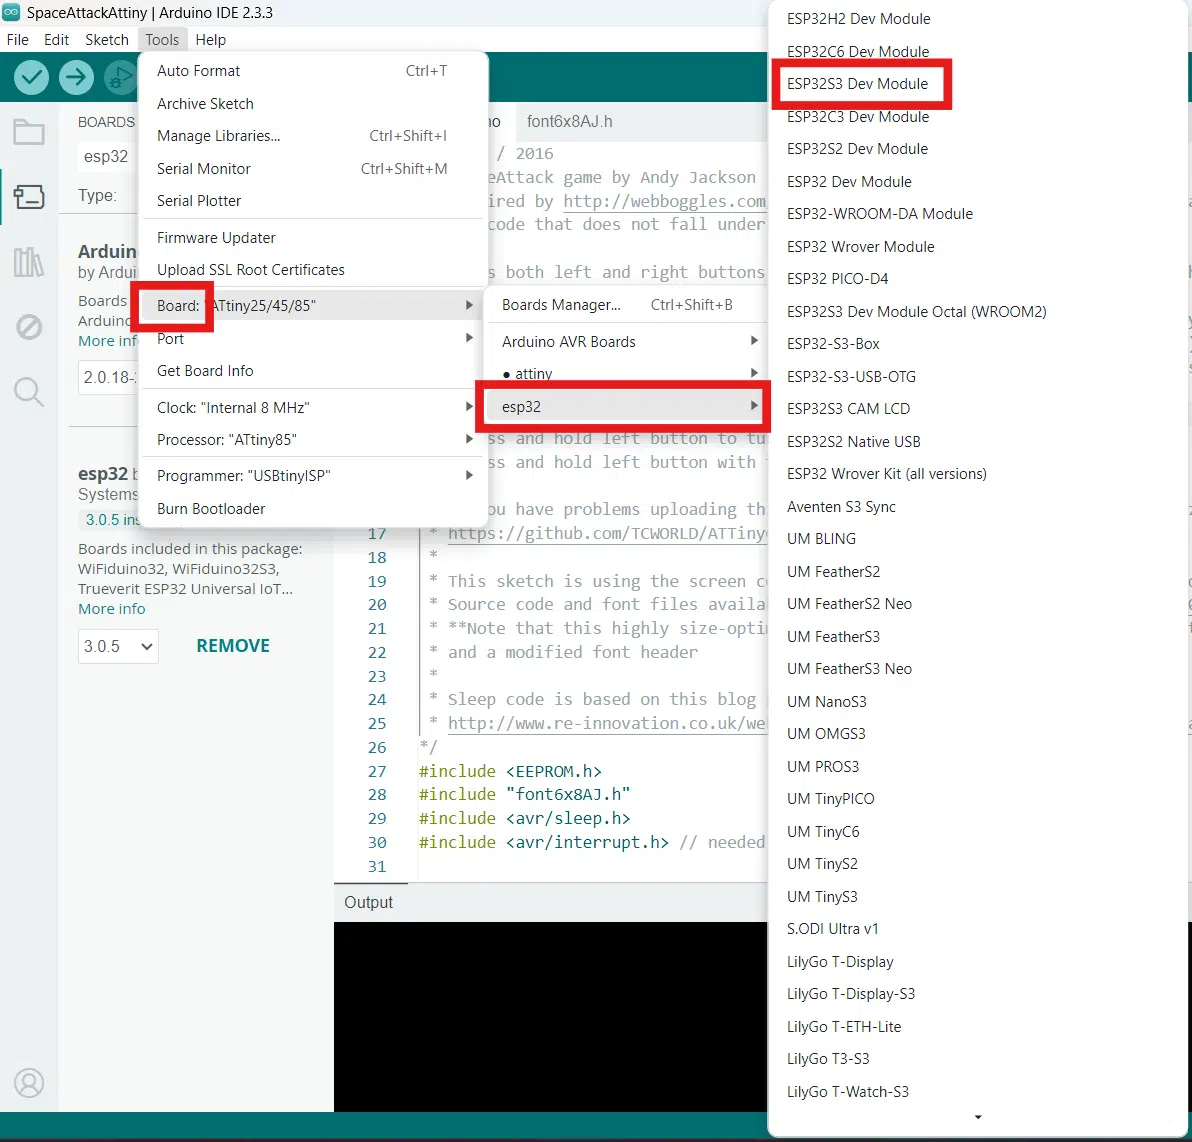Open More info link under esp32 package

112,609
